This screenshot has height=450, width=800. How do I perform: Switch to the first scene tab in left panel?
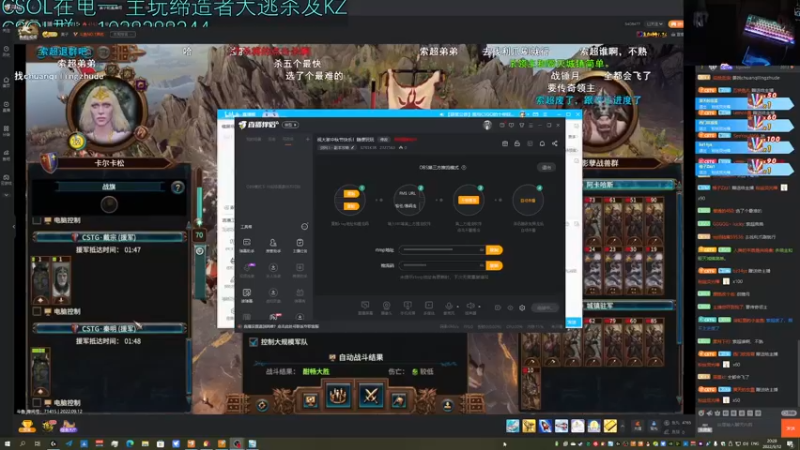click(254, 139)
